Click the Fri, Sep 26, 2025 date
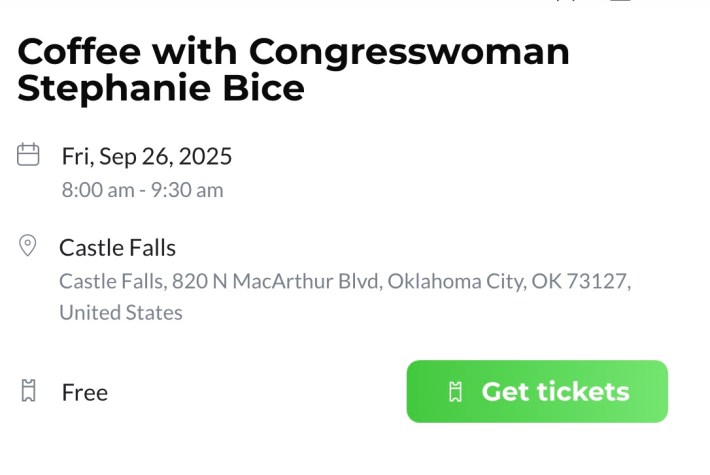 147,156
